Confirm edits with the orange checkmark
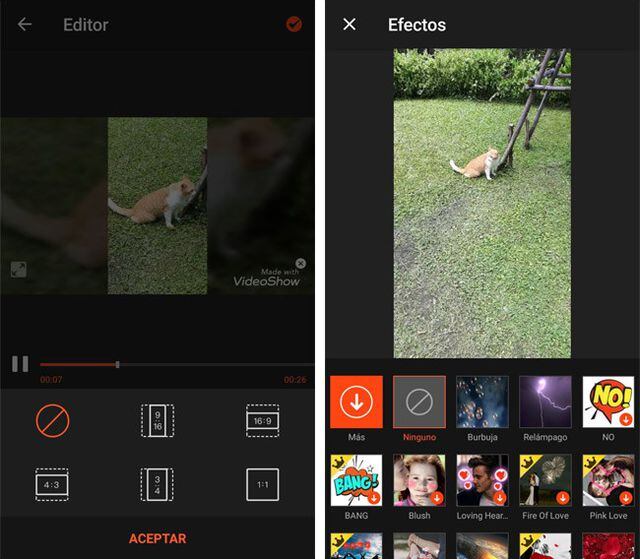This screenshot has height=559, width=640. click(x=294, y=24)
